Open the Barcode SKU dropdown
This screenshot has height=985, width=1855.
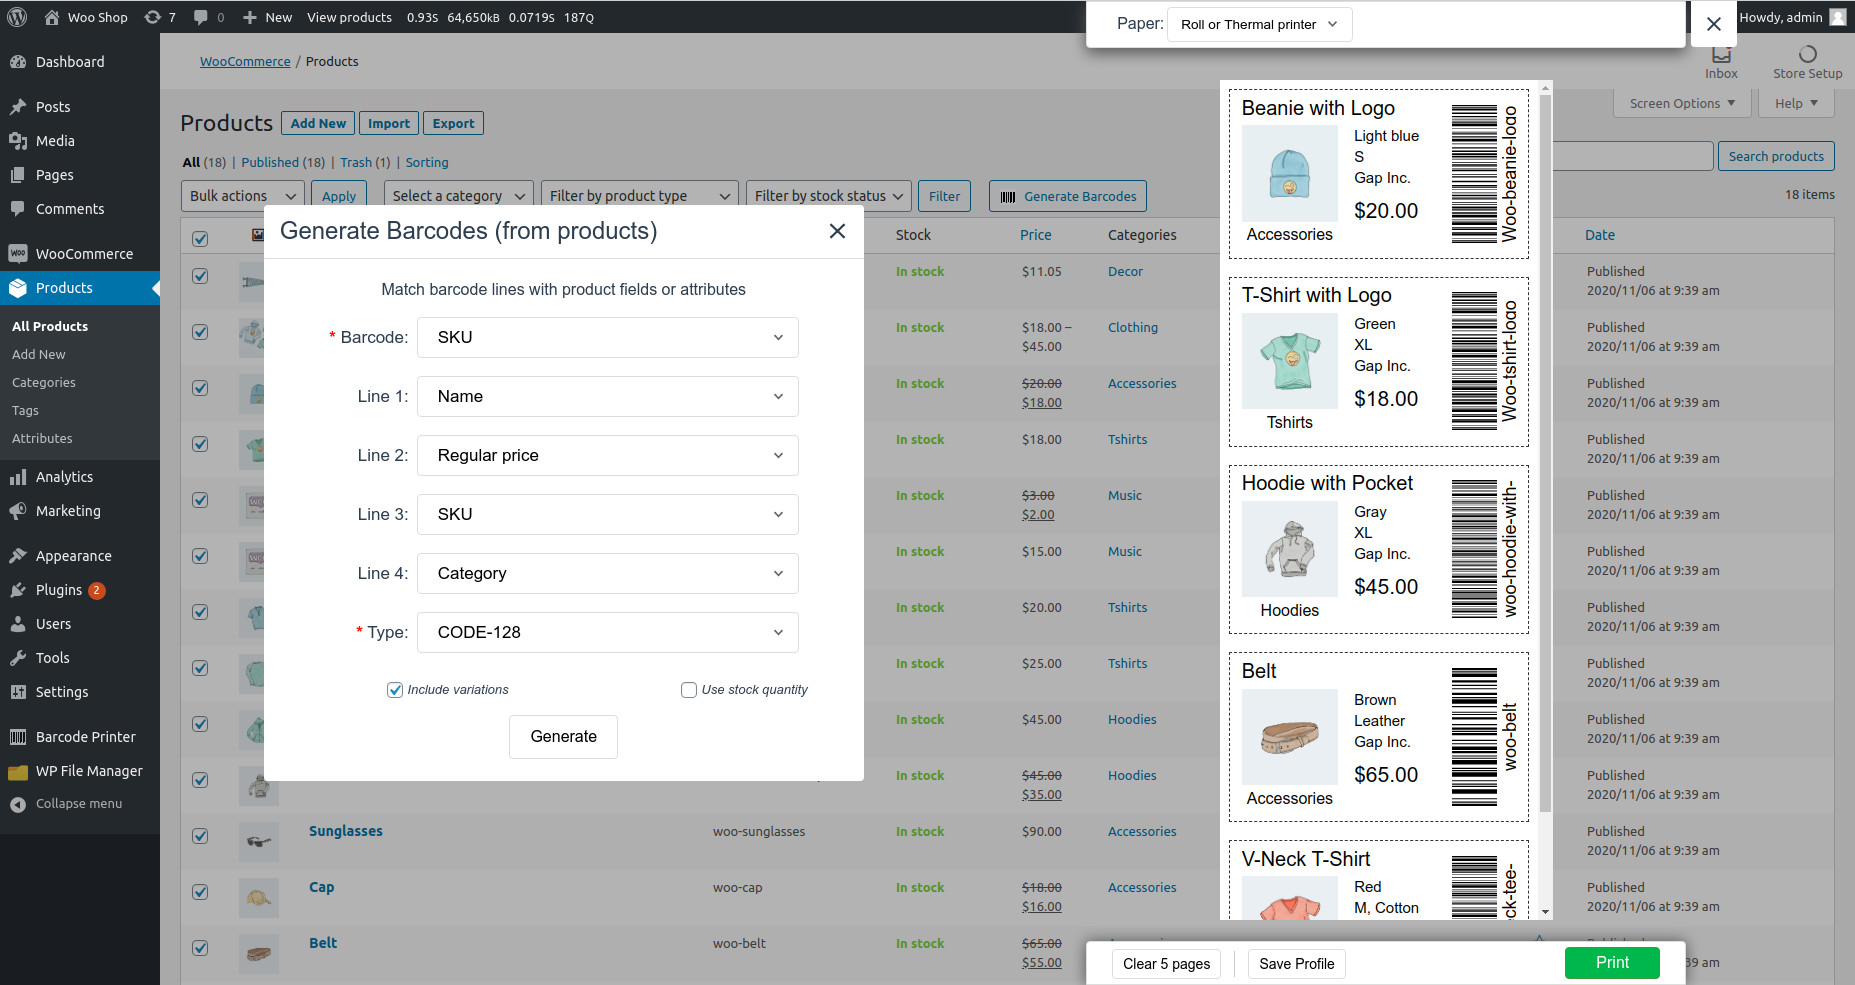[607, 337]
